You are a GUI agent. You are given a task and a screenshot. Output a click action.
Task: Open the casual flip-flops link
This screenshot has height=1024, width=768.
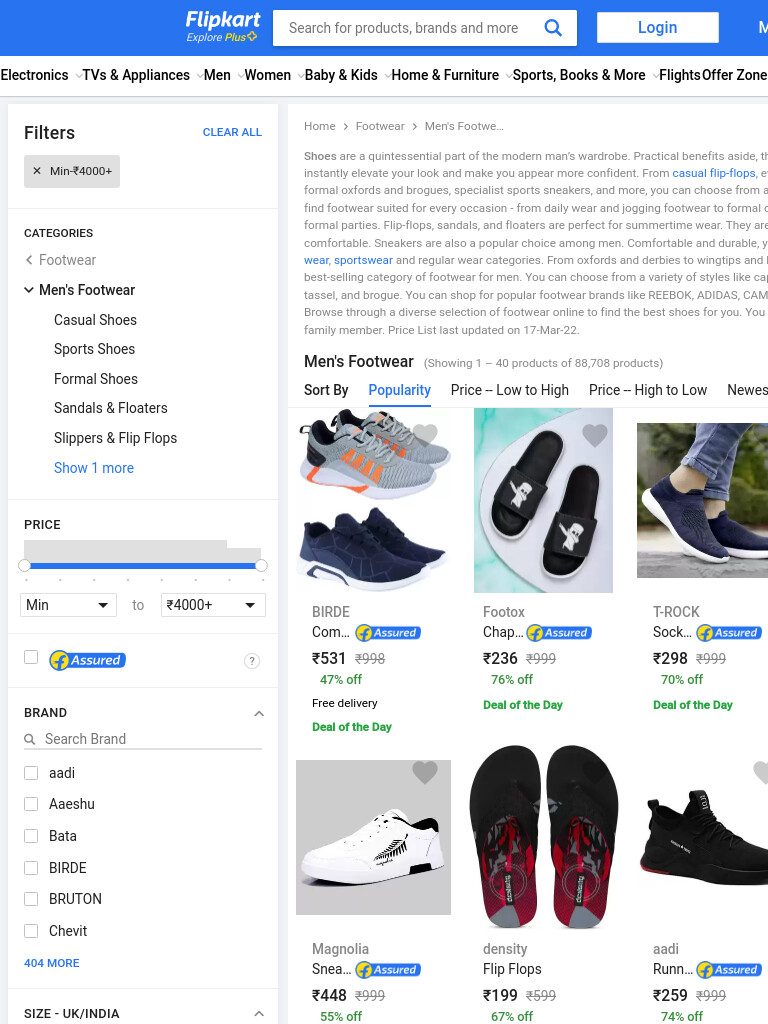(714, 173)
